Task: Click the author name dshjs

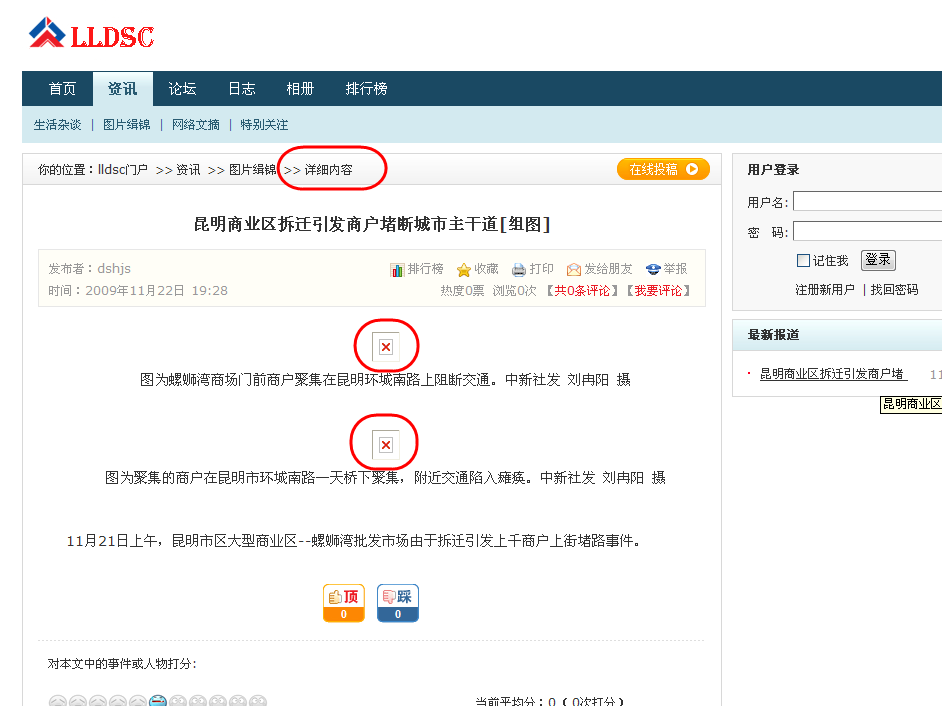Action: [x=114, y=269]
